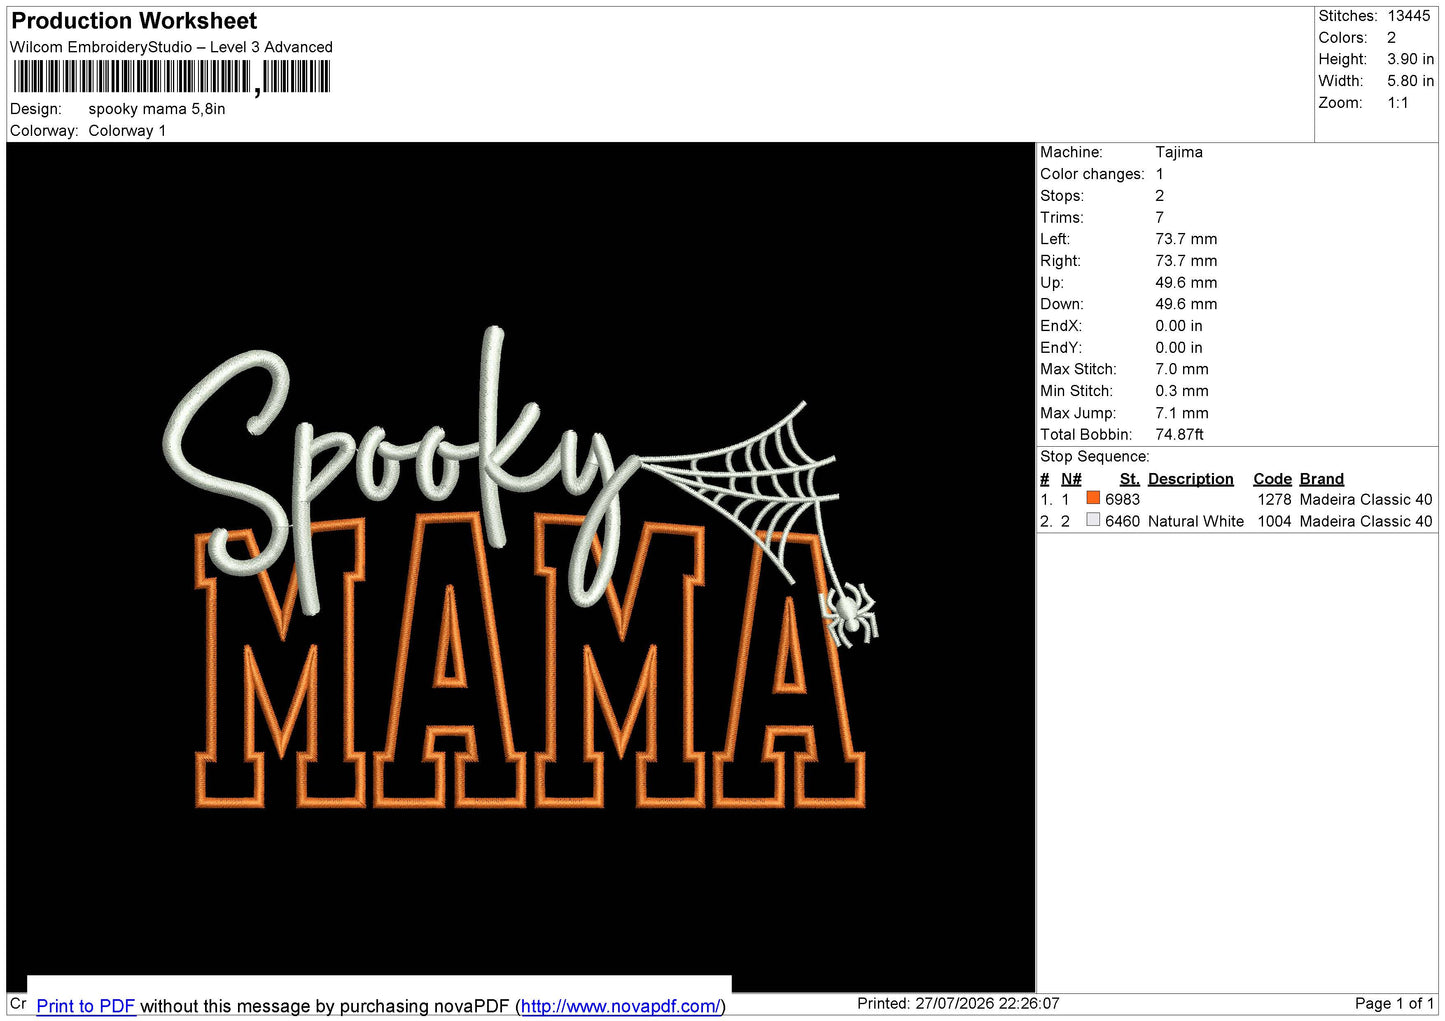Click the Print to PDF link
This screenshot has width=1445, height=1021.
pyautogui.click(x=86, y=1006)
